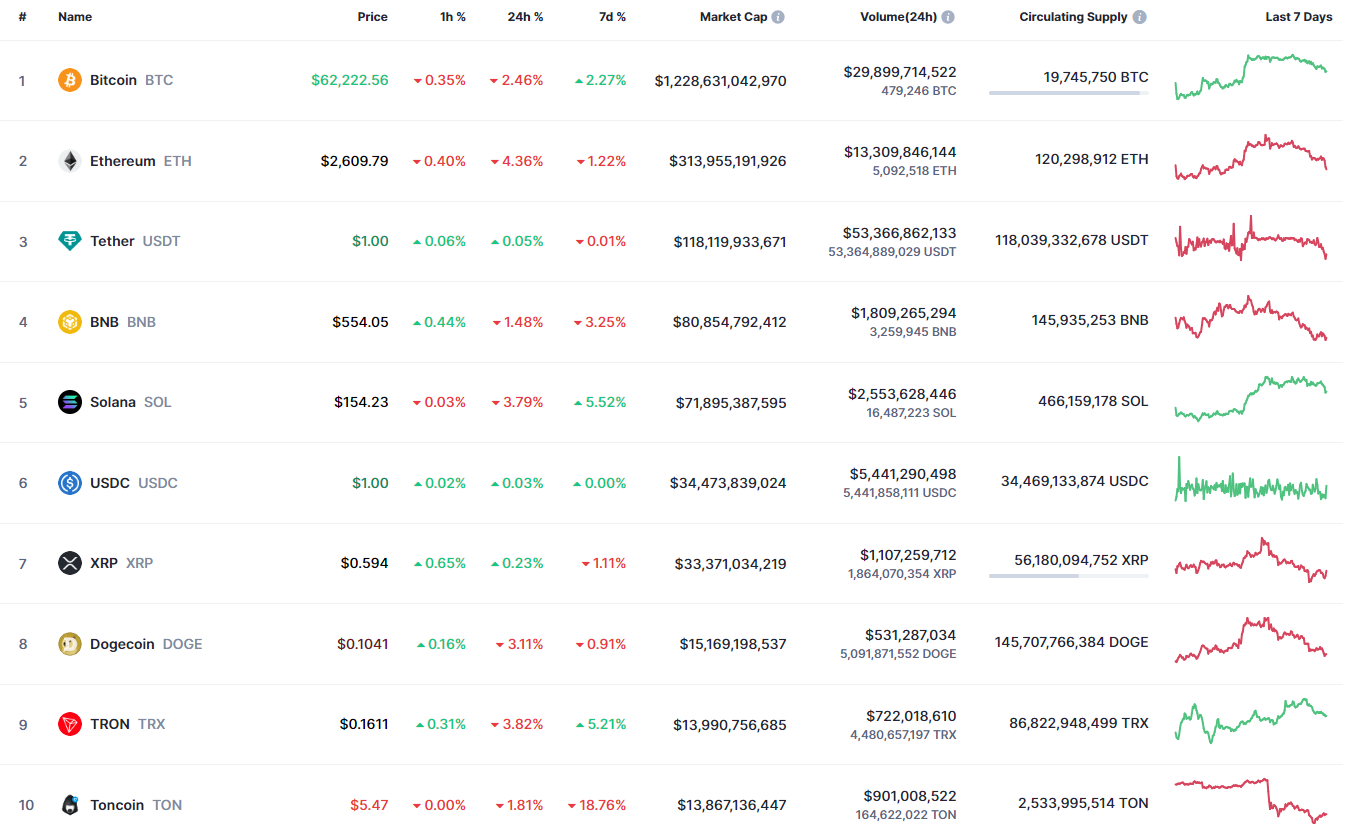Click the TRON logo icon
This screenshot has width=1348, height=832.
[69, 724]
